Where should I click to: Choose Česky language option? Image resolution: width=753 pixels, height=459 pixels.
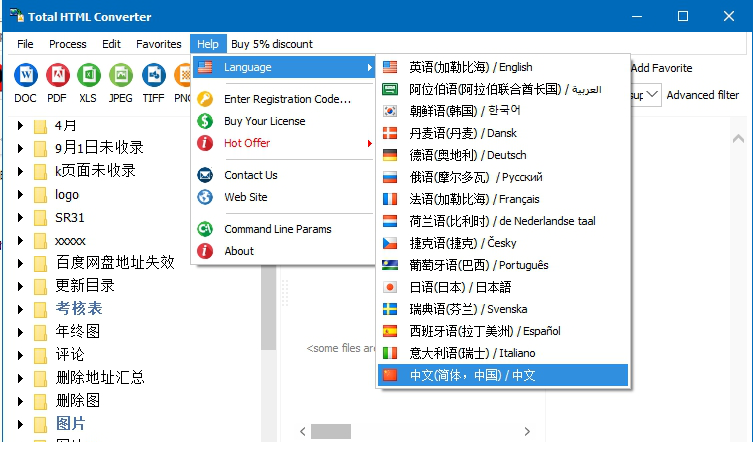pyautogui.click(x=503, y=243)
